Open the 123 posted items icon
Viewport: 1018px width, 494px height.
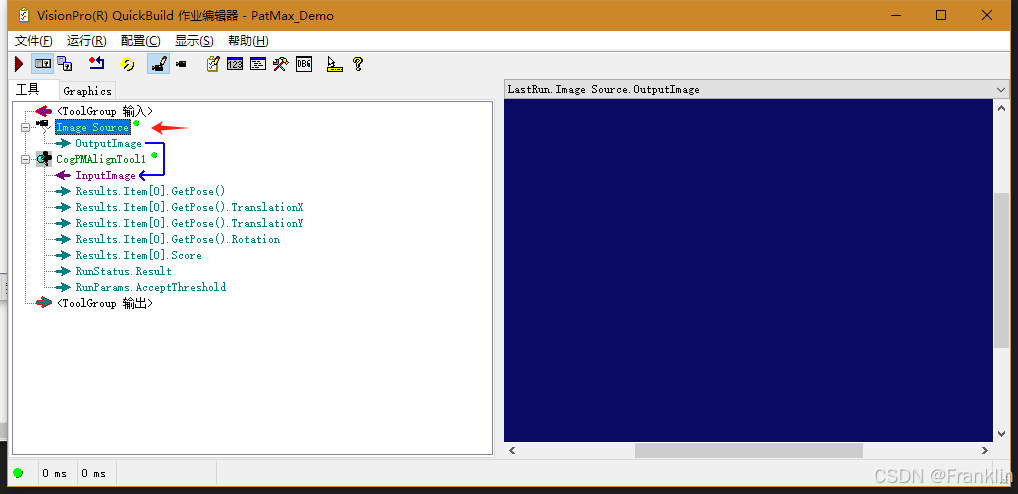point(235,64)
